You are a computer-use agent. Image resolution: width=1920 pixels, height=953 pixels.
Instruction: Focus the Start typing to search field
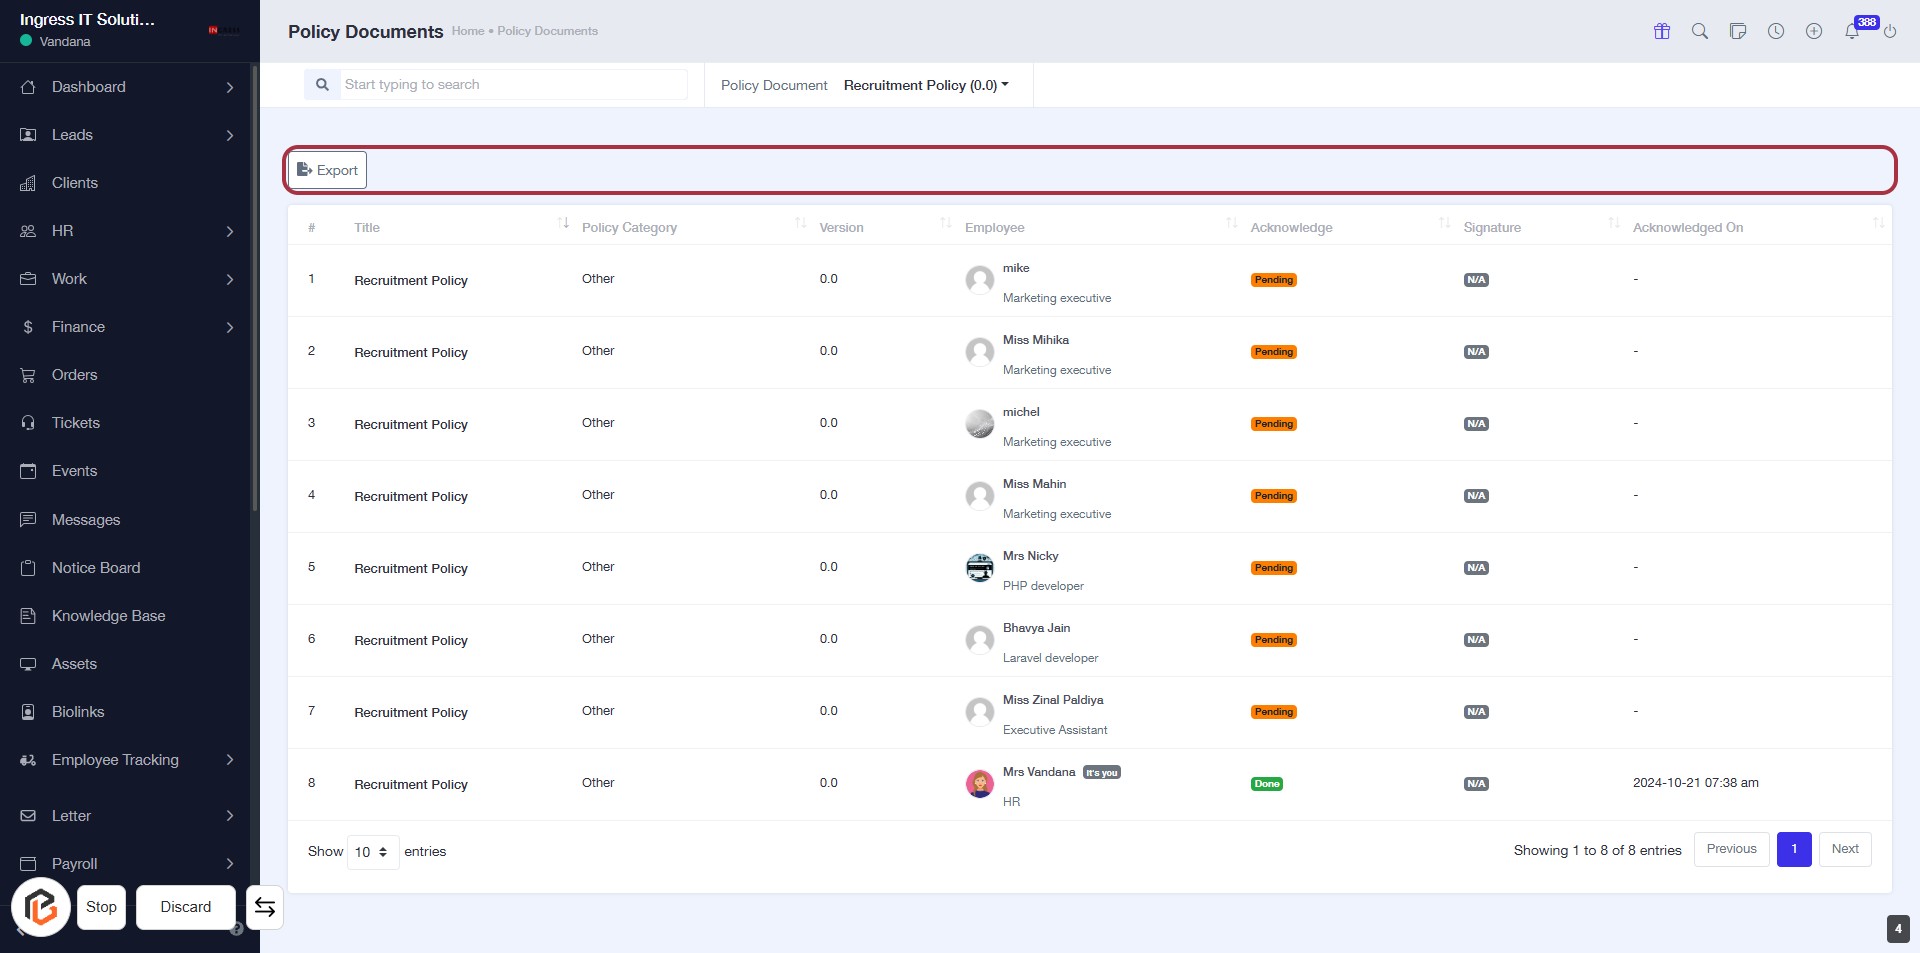512,85
